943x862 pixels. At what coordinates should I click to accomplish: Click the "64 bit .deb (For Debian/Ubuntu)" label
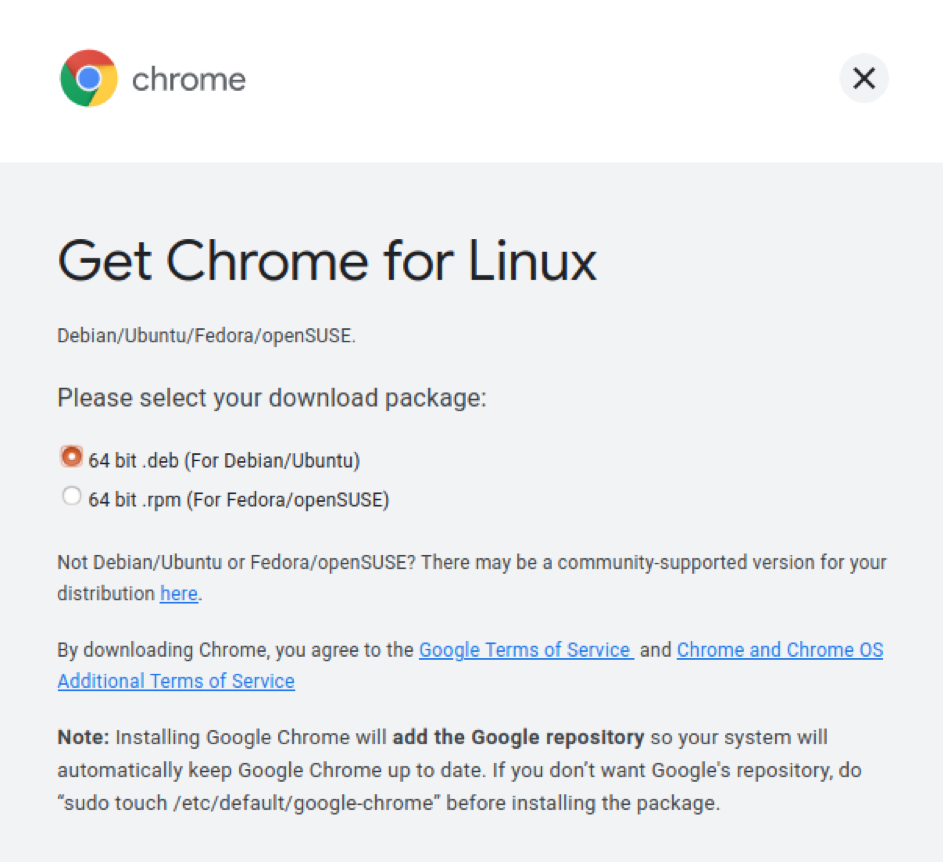click(224, 461)
